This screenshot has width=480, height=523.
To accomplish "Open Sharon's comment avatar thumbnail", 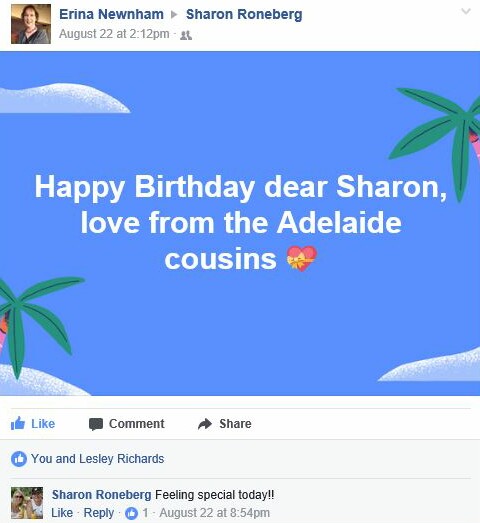I will tap(27, 503).
